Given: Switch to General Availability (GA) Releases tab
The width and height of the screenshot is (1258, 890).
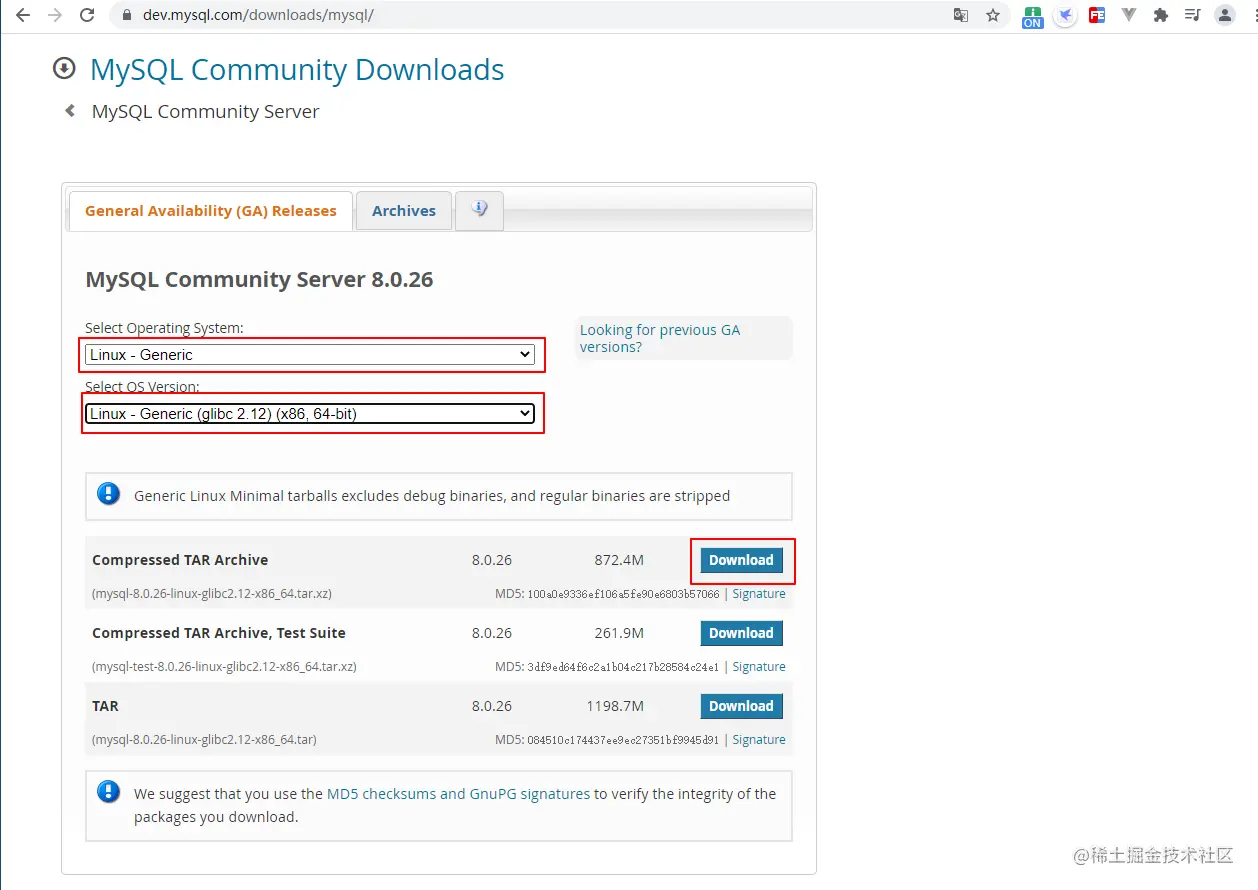Looking at the screenshot, I should [211, 211].
